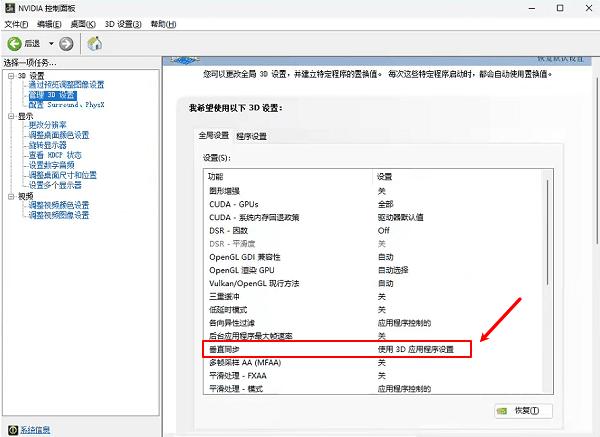Click the 系统信息 icon at bottom left
Viewport: 600px width, 437px height.
pyautogui.click(x=13, y=430)
